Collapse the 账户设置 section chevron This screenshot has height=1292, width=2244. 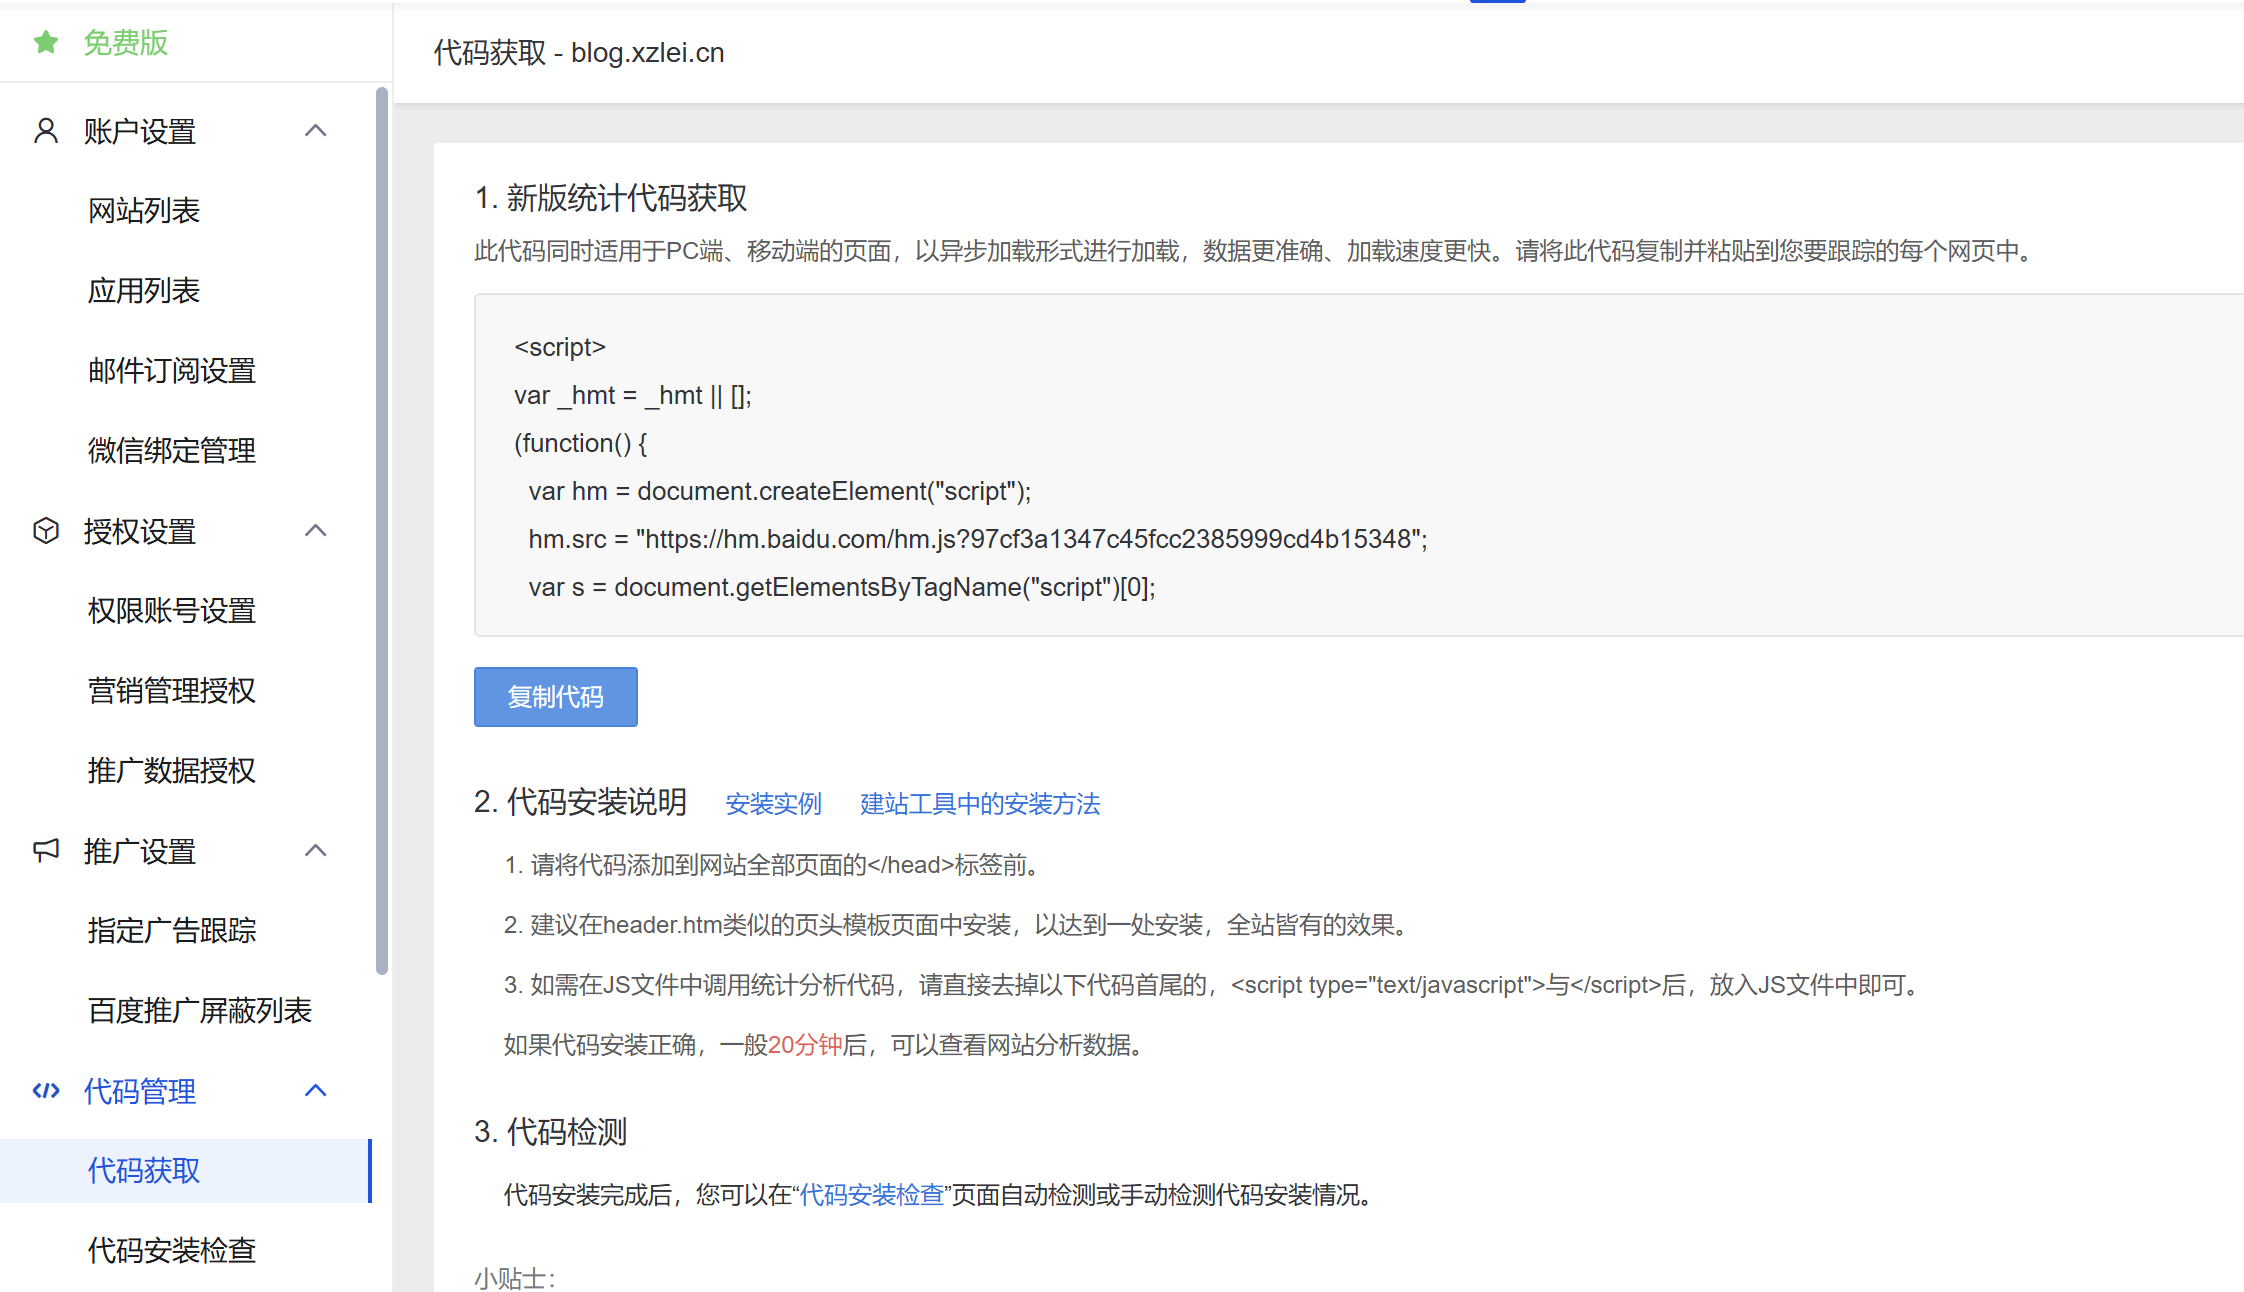click(316, 131)
